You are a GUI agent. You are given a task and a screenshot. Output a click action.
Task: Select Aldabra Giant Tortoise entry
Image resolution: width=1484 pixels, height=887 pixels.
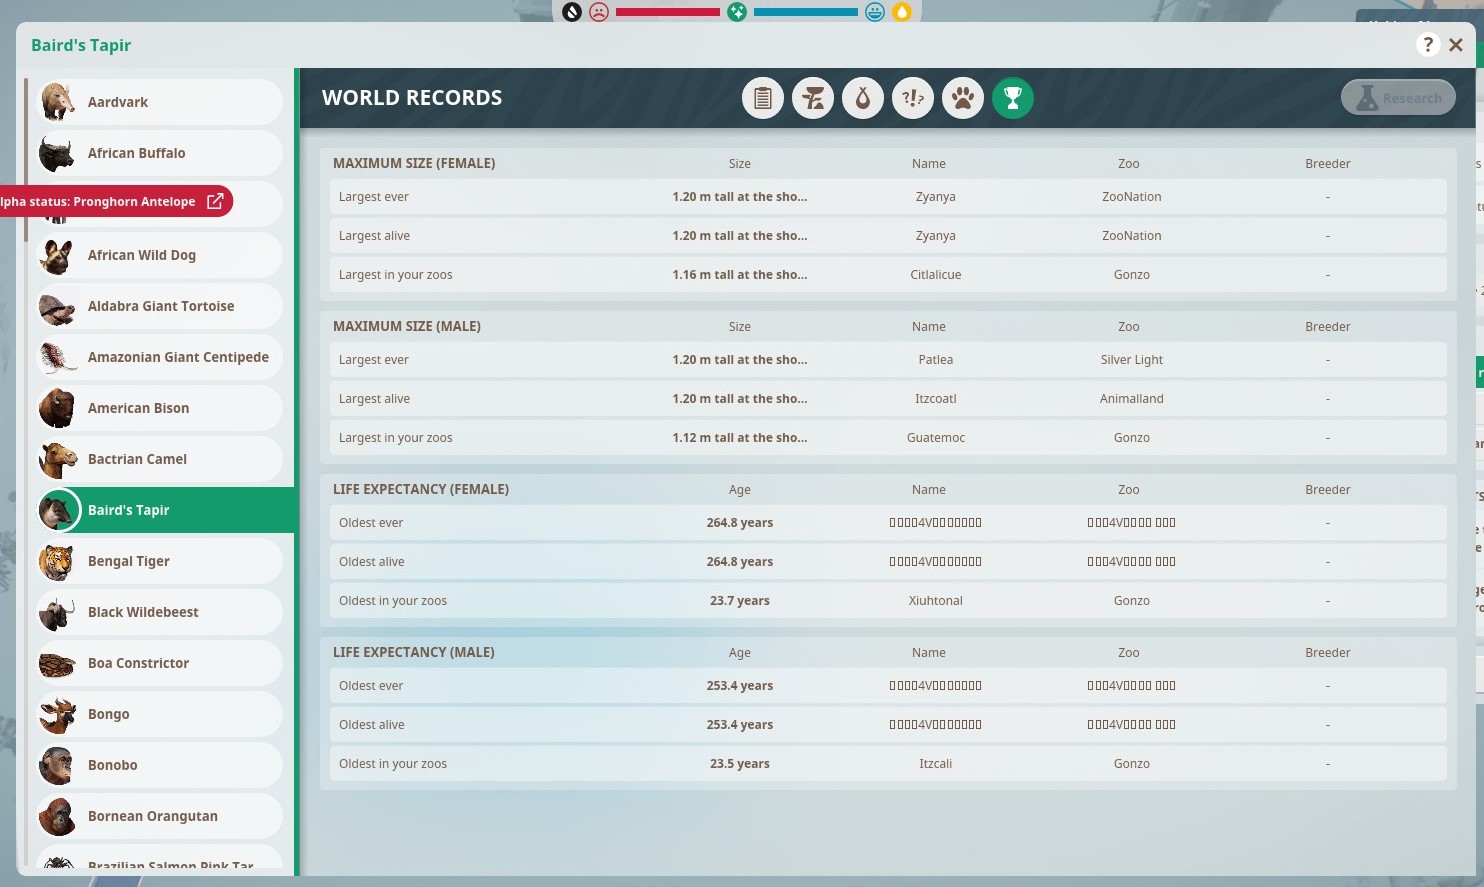click(x=160, y=306)
